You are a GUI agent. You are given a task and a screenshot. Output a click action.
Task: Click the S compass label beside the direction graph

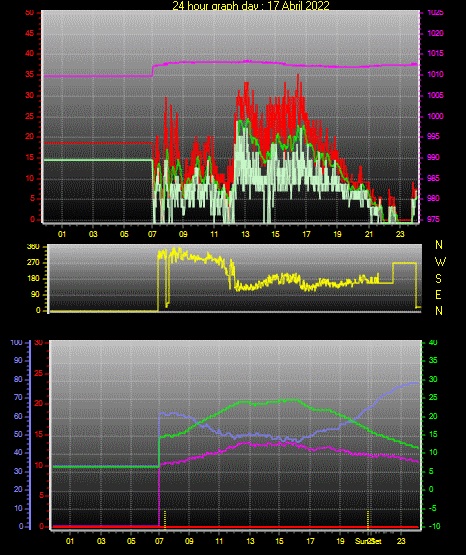click(438, 279)
